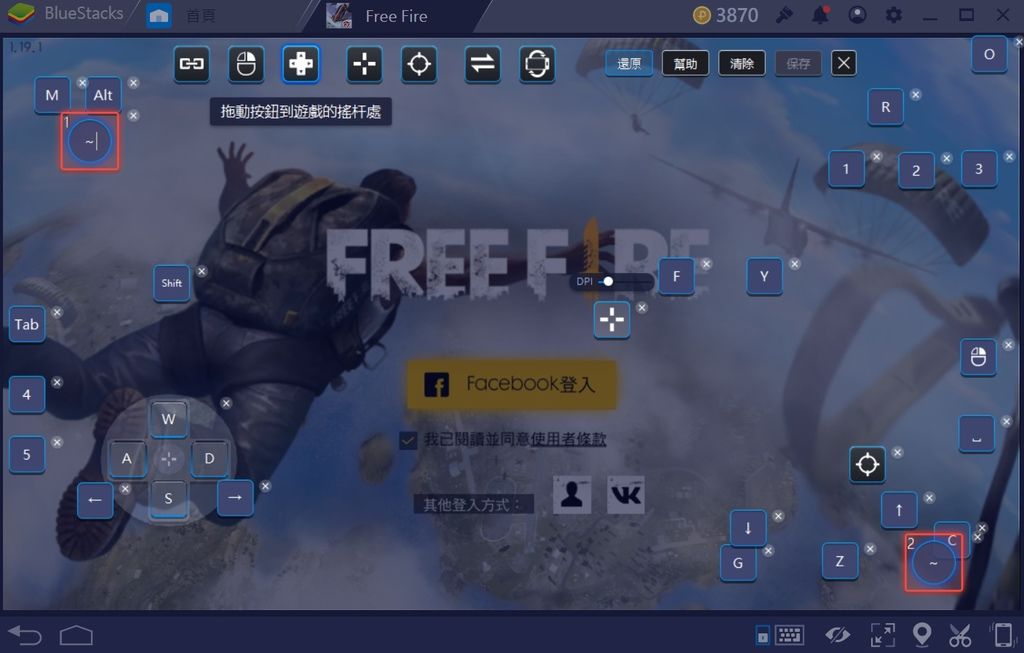
Task: Close the keymapping editor with the X button
Action: (x=844, y=63)
